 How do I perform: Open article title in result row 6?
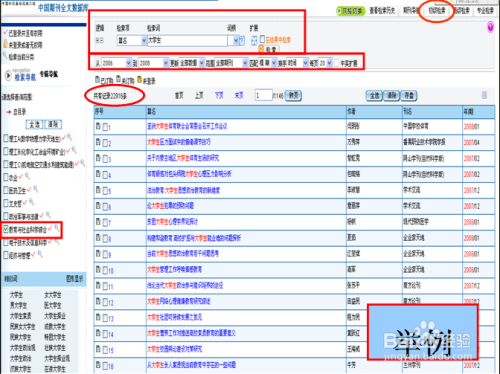(170, 206)
